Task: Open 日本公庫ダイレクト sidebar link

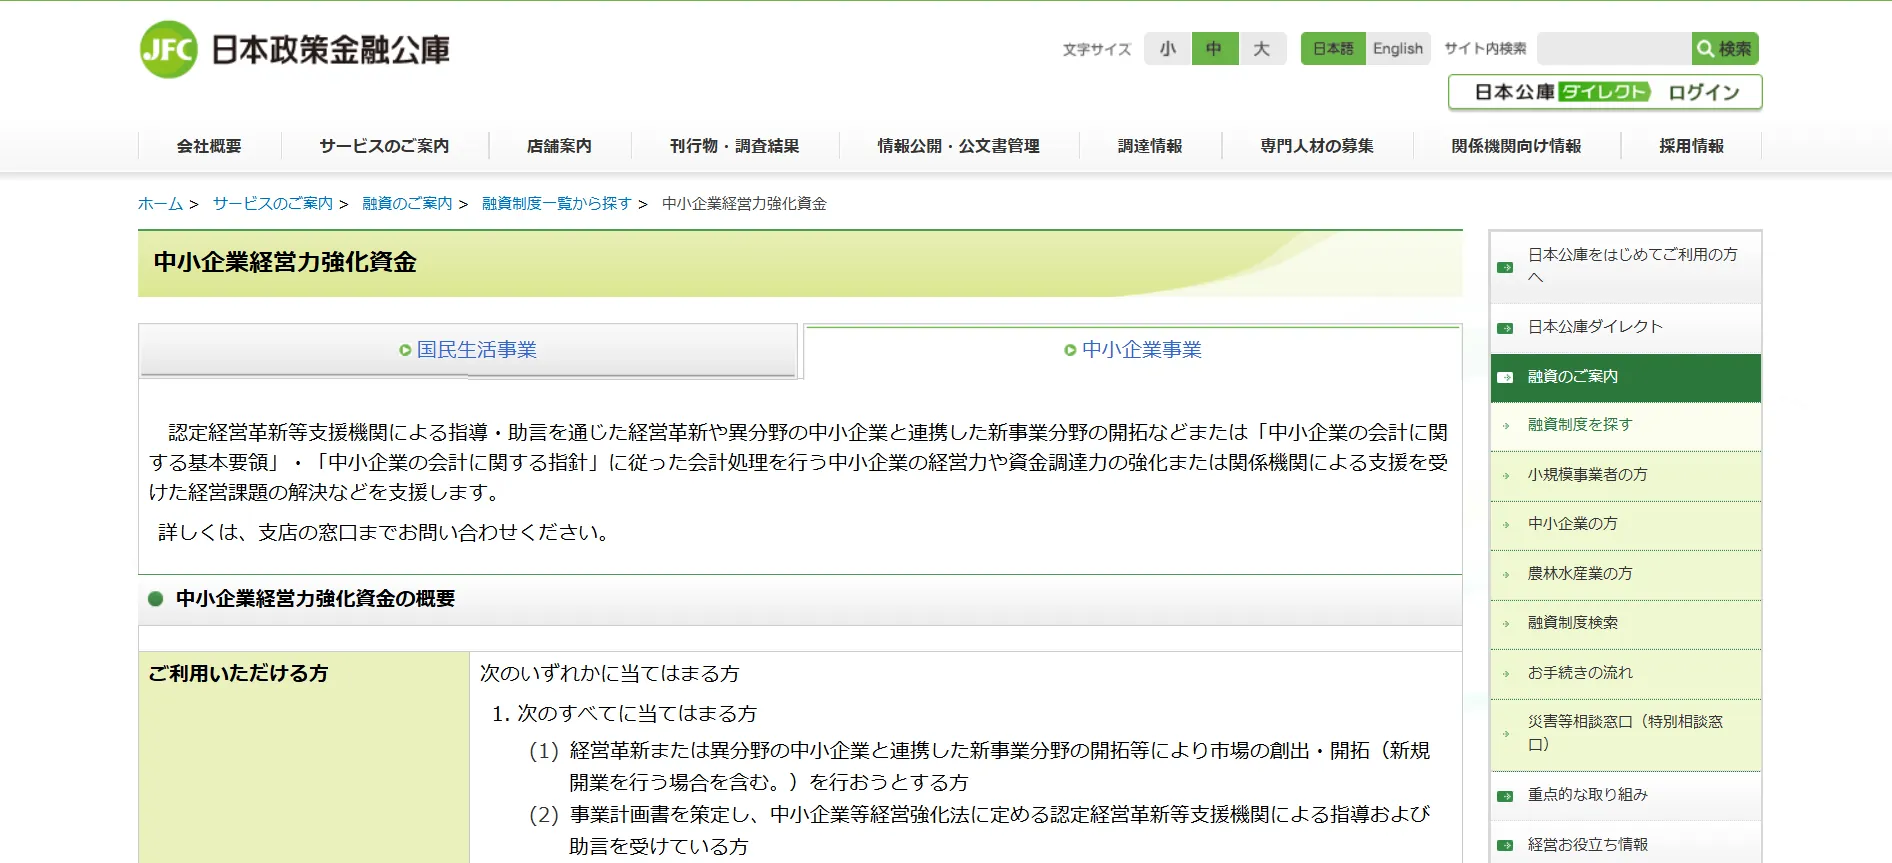Action: (1626, 328)
